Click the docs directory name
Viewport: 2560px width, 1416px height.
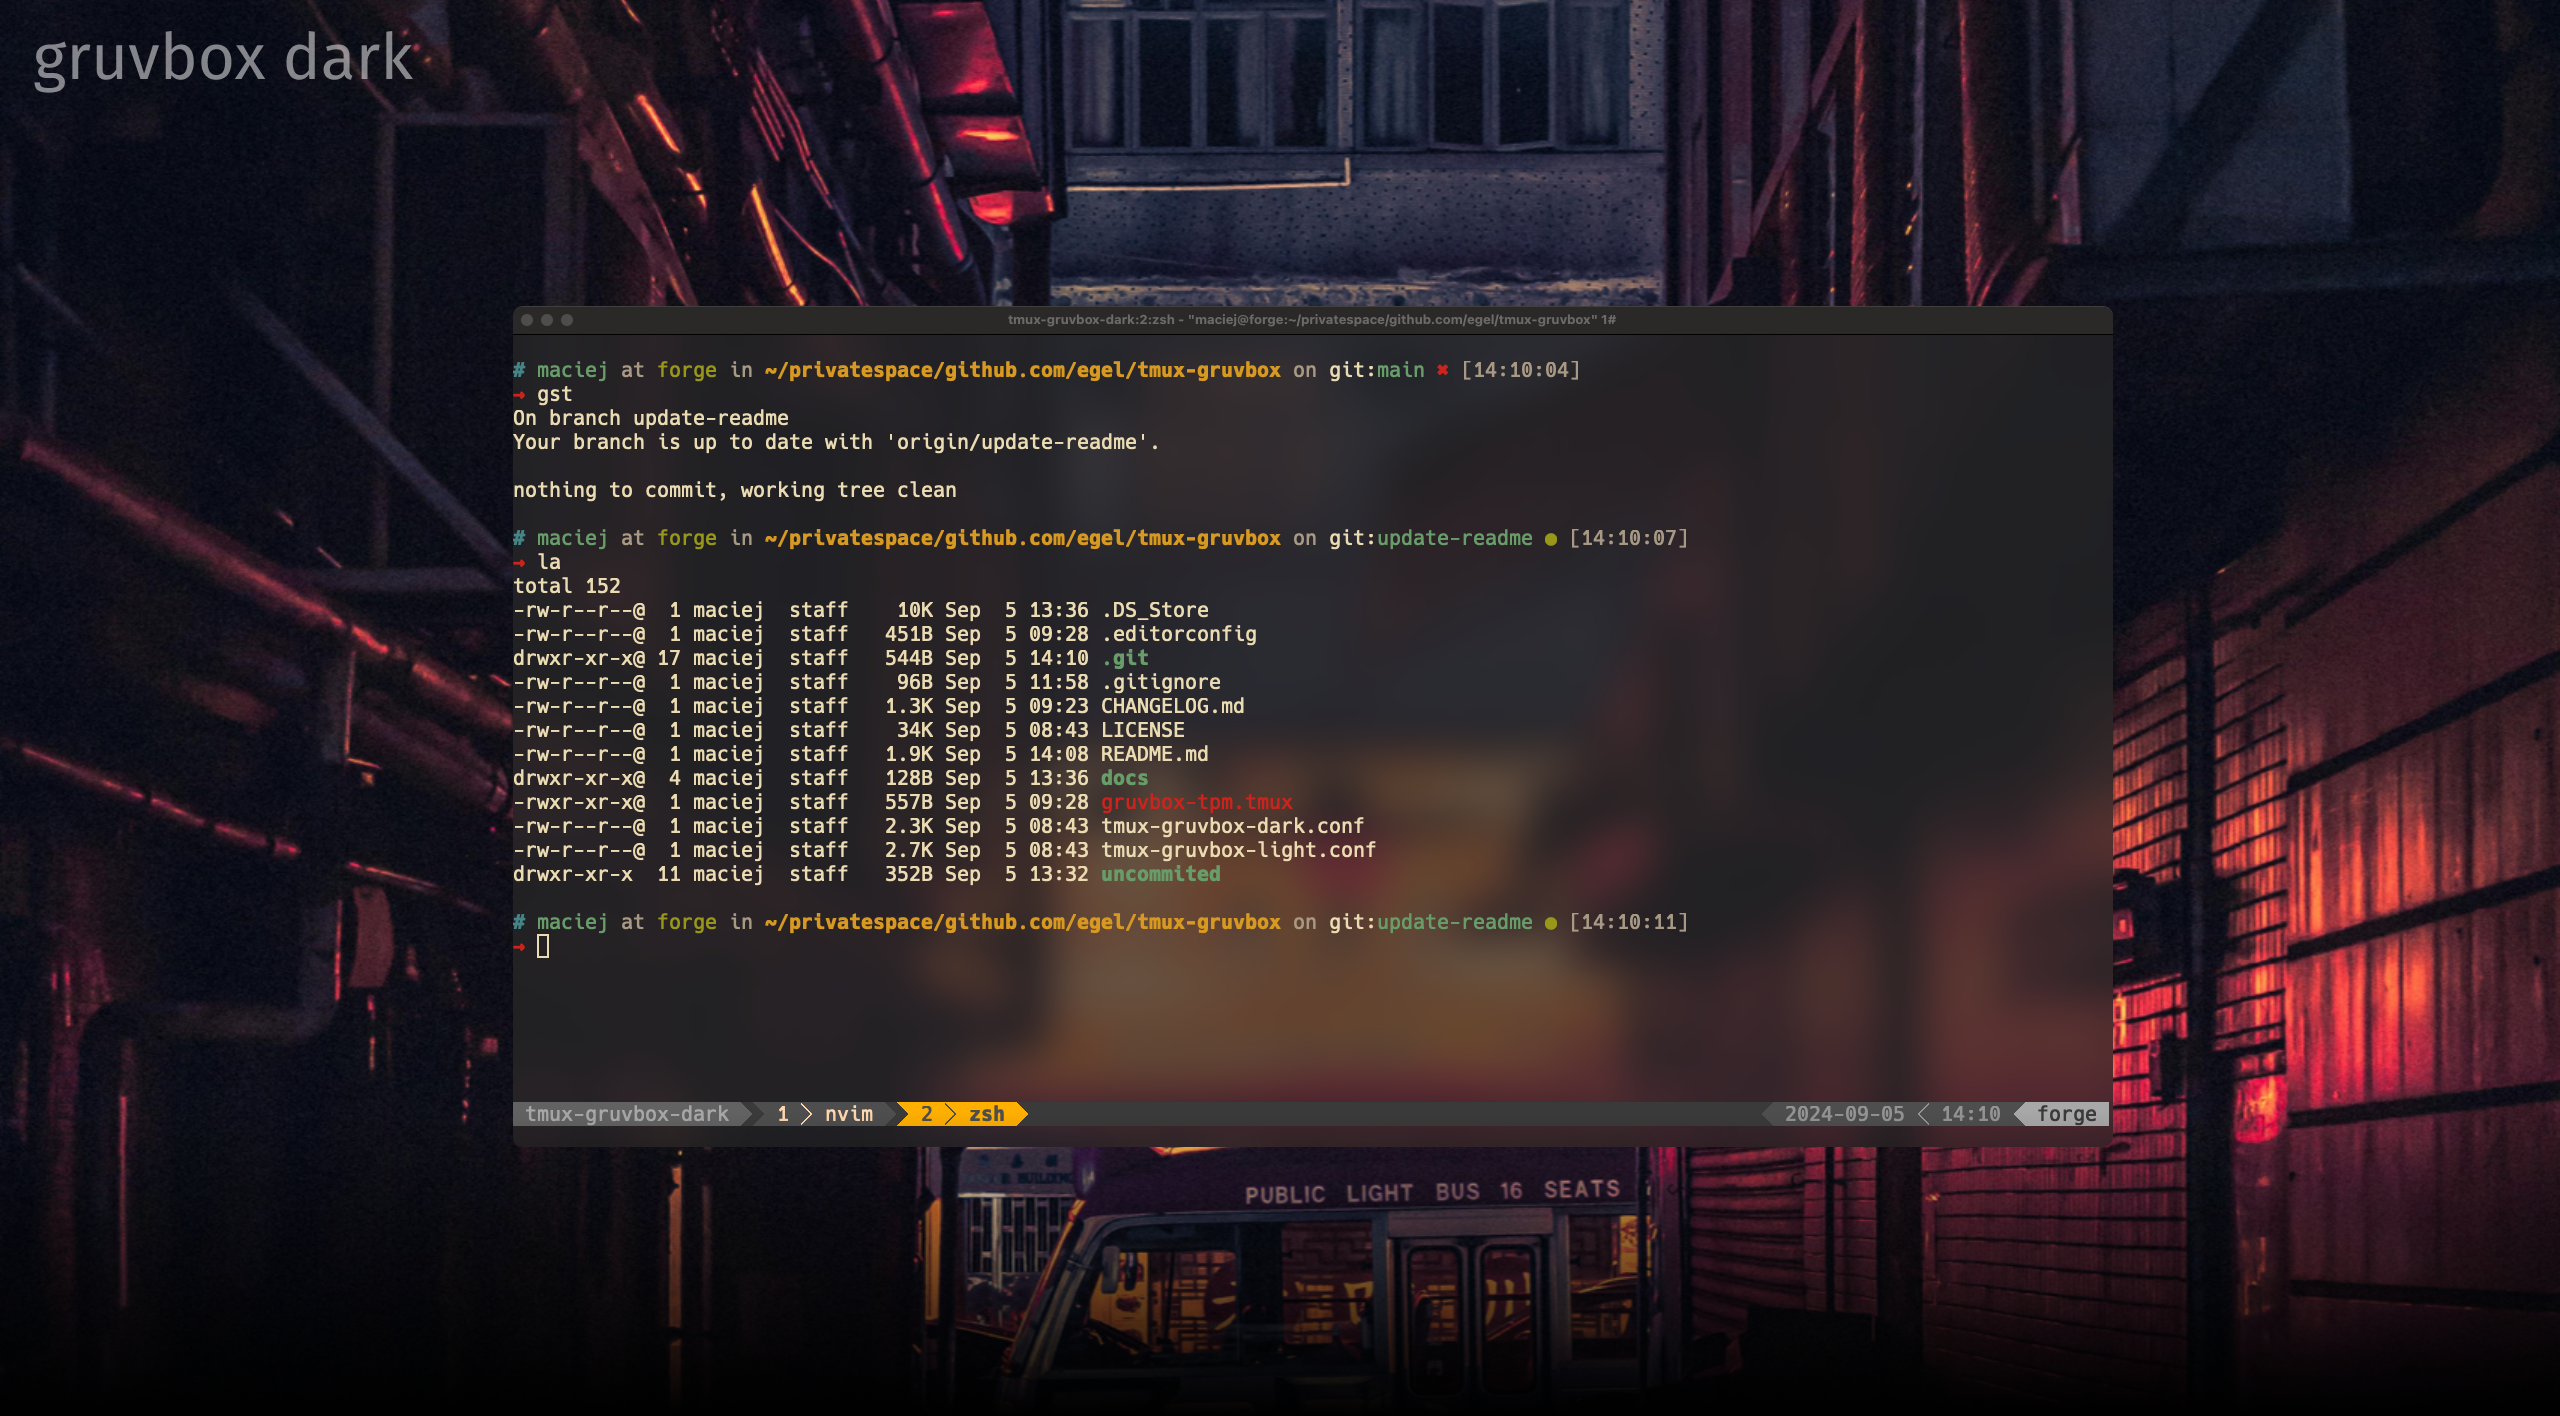(x=1125, y=778)
